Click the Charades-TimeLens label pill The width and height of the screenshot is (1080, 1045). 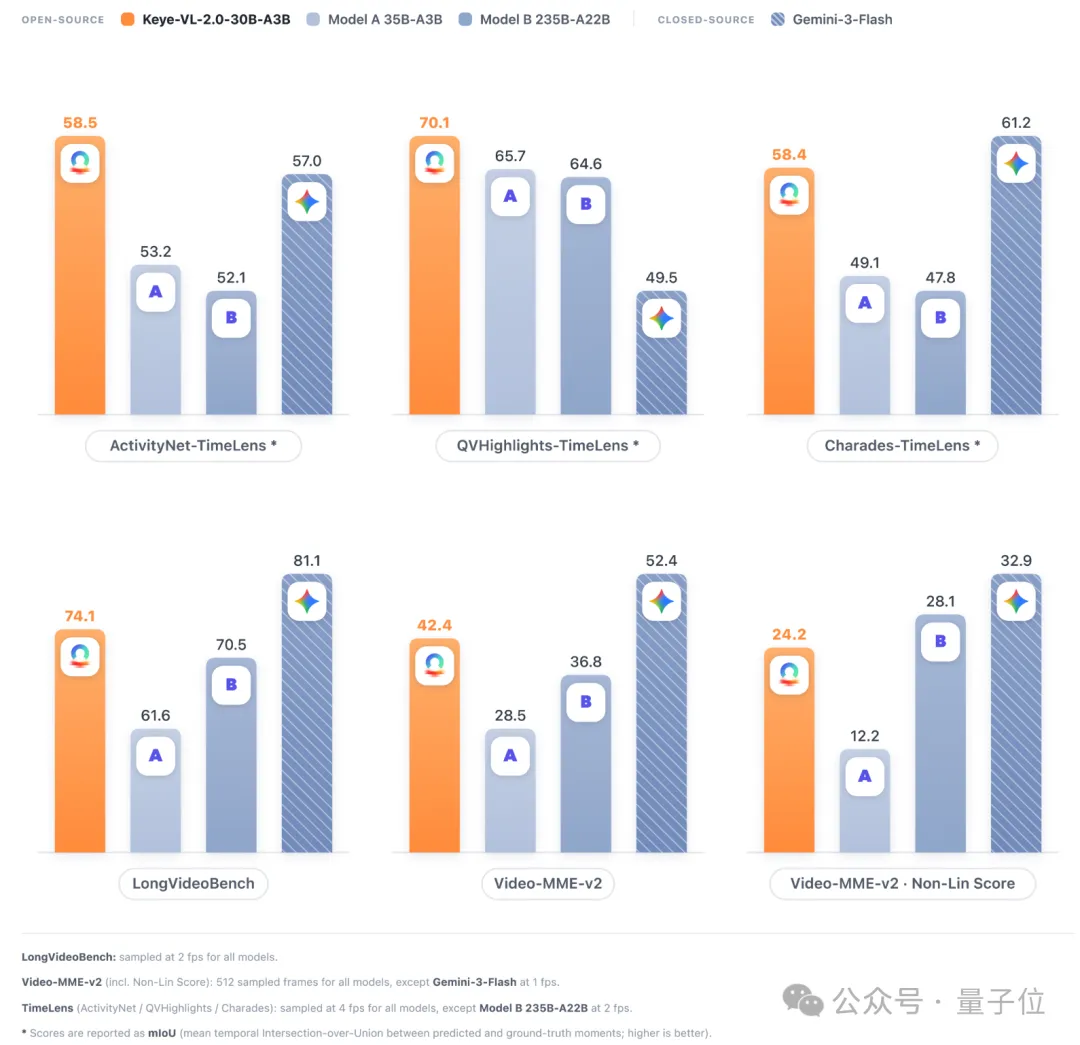[902, 446]
